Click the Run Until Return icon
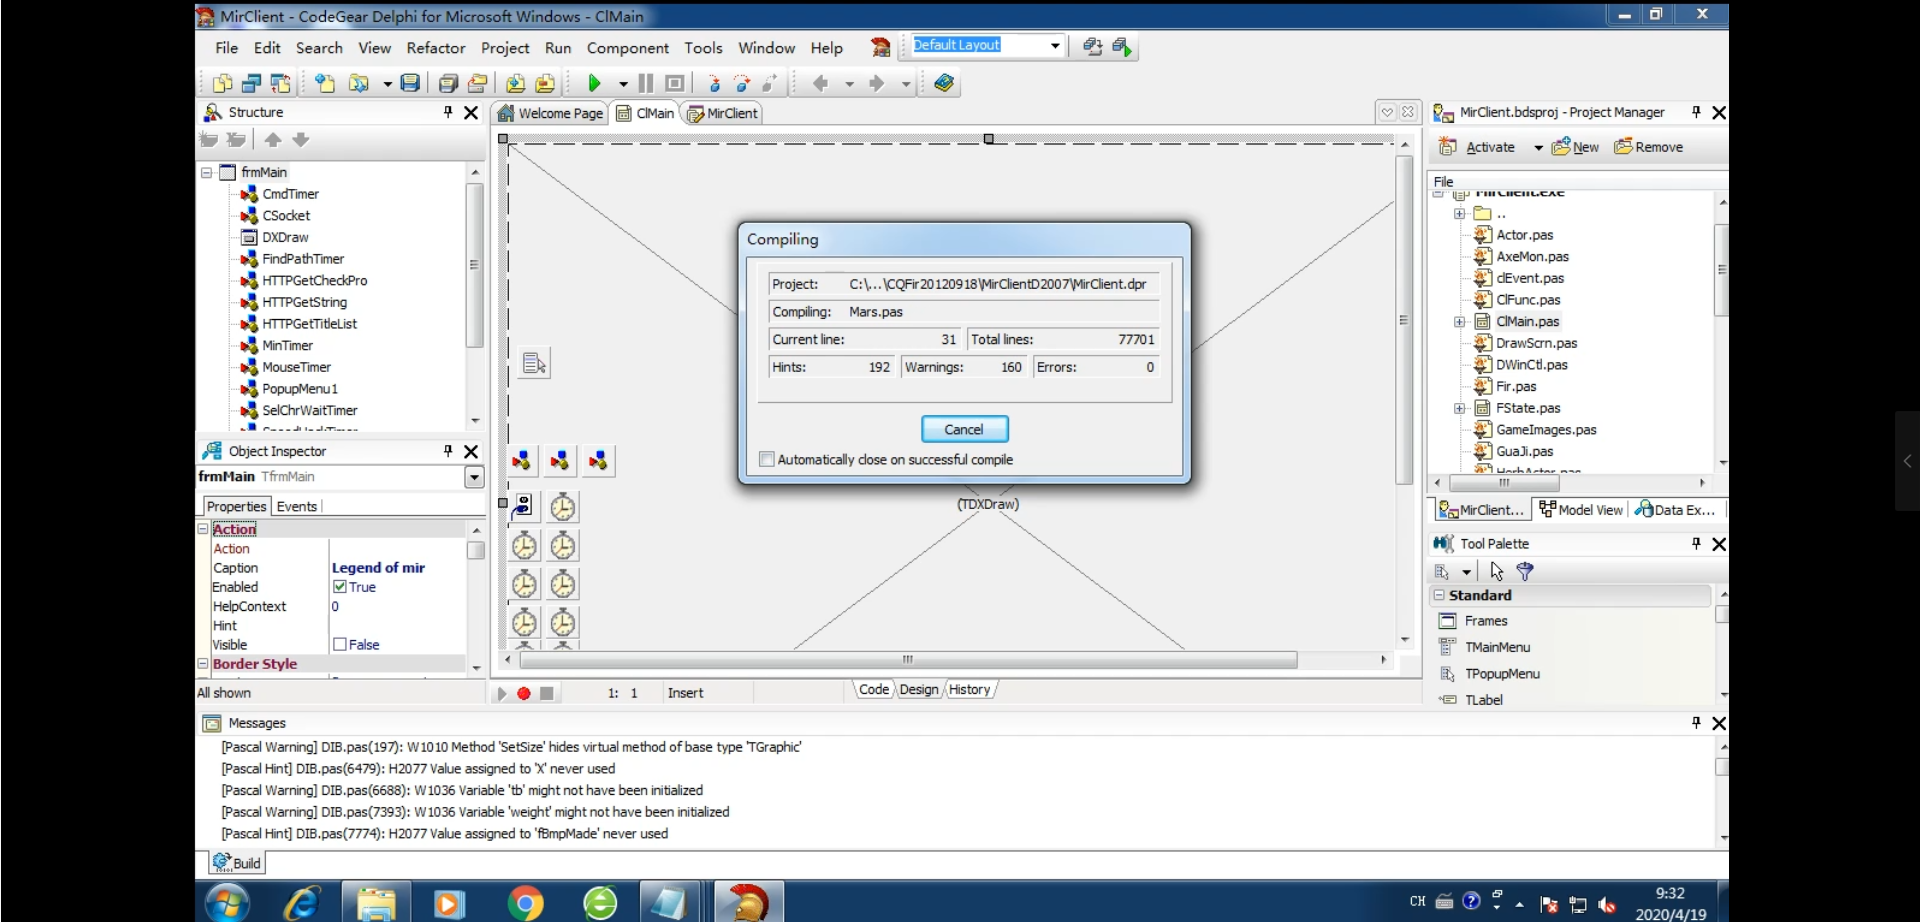1920x922 pixels. [770, 83]
